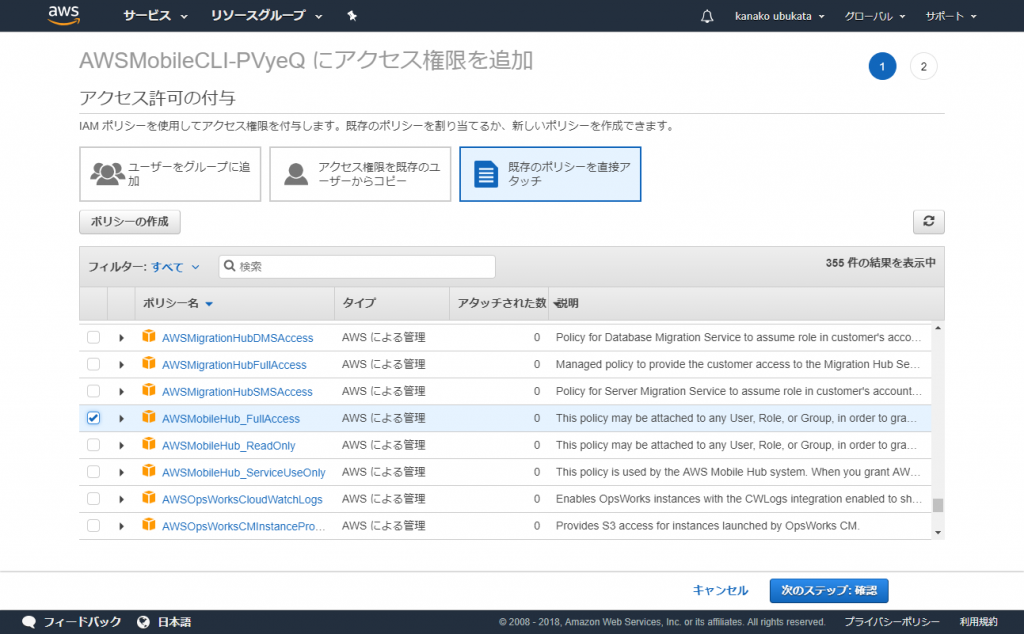Screen dimensions: 1024x634
Task: Expand AWSMigrationHubDMSAccess policy details
Action: [x=121, y=338]
